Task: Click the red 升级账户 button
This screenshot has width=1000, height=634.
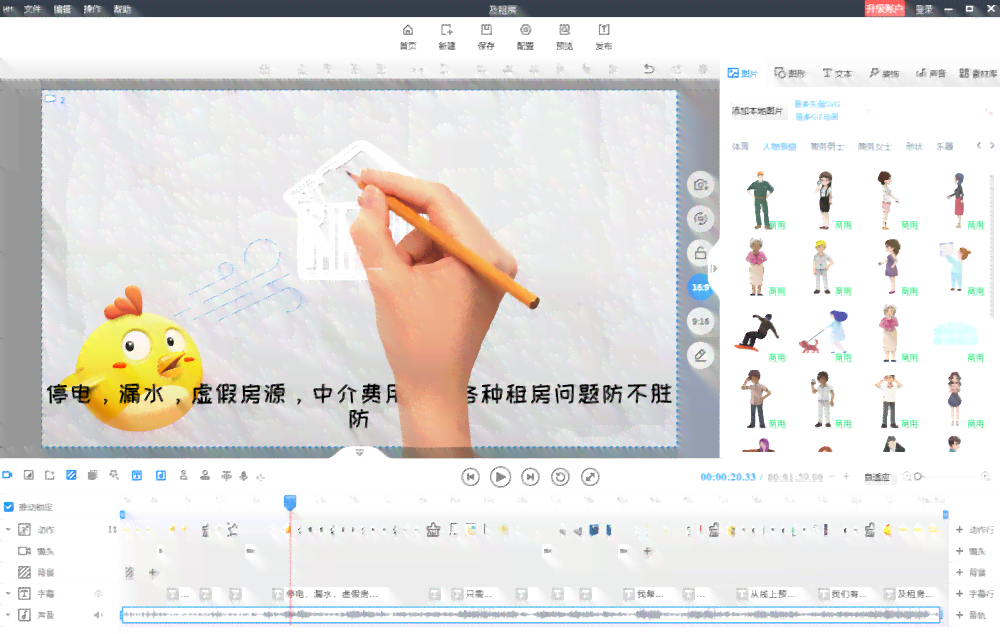Action: pos(885,9)
